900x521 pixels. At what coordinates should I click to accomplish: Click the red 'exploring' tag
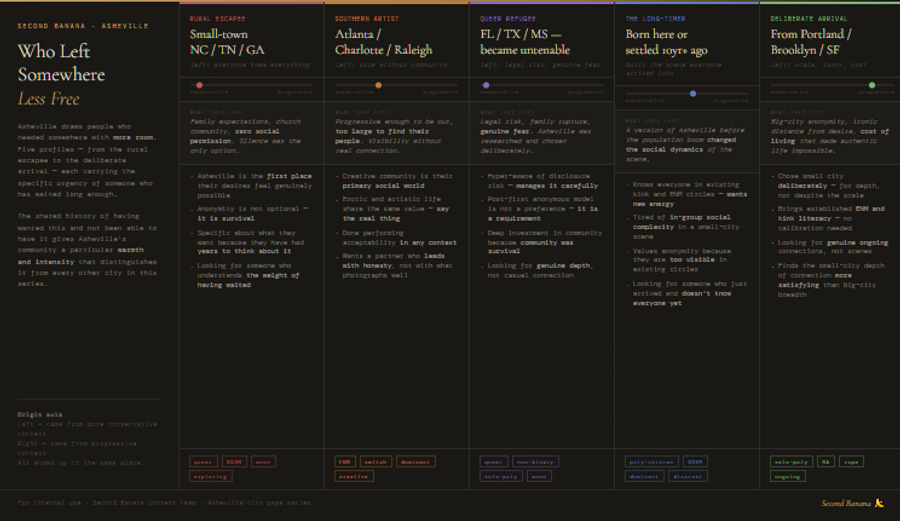[x=211, y=476]
